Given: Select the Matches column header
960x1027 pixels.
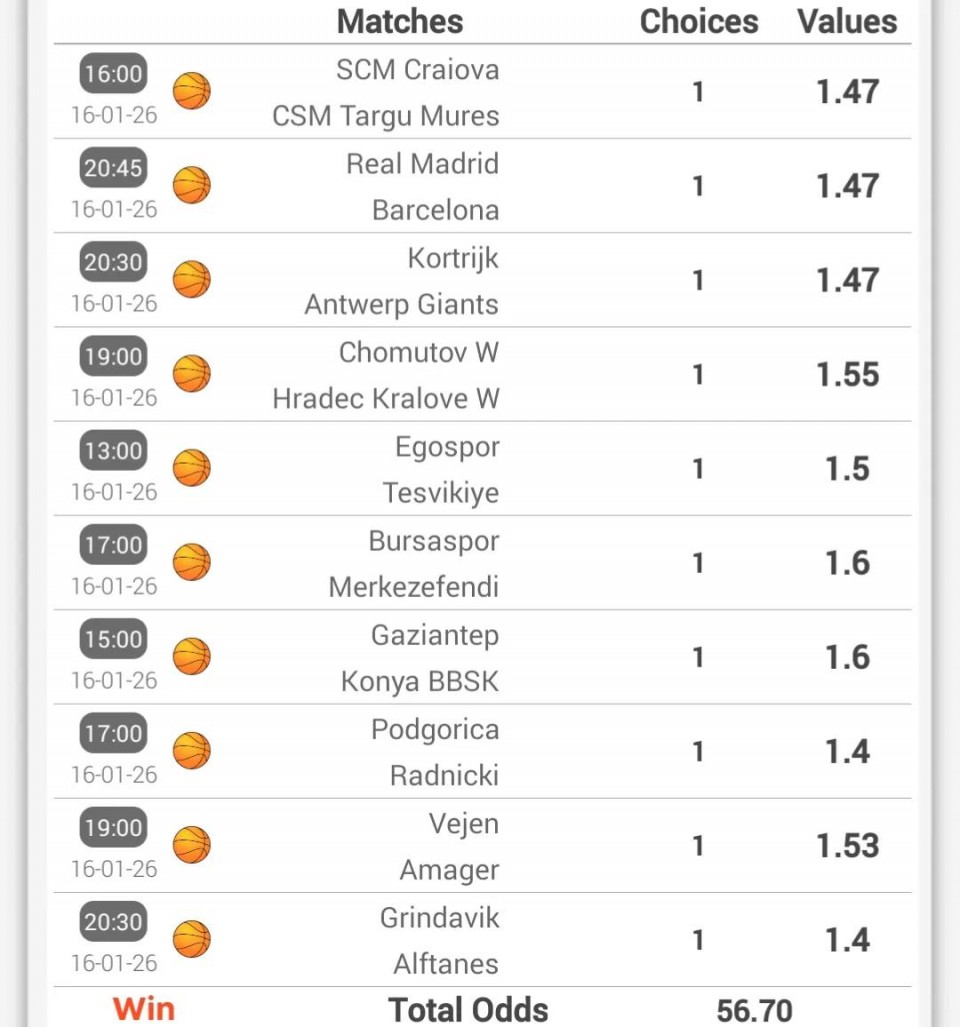Looking at the screenshot, I should point(400,21).
